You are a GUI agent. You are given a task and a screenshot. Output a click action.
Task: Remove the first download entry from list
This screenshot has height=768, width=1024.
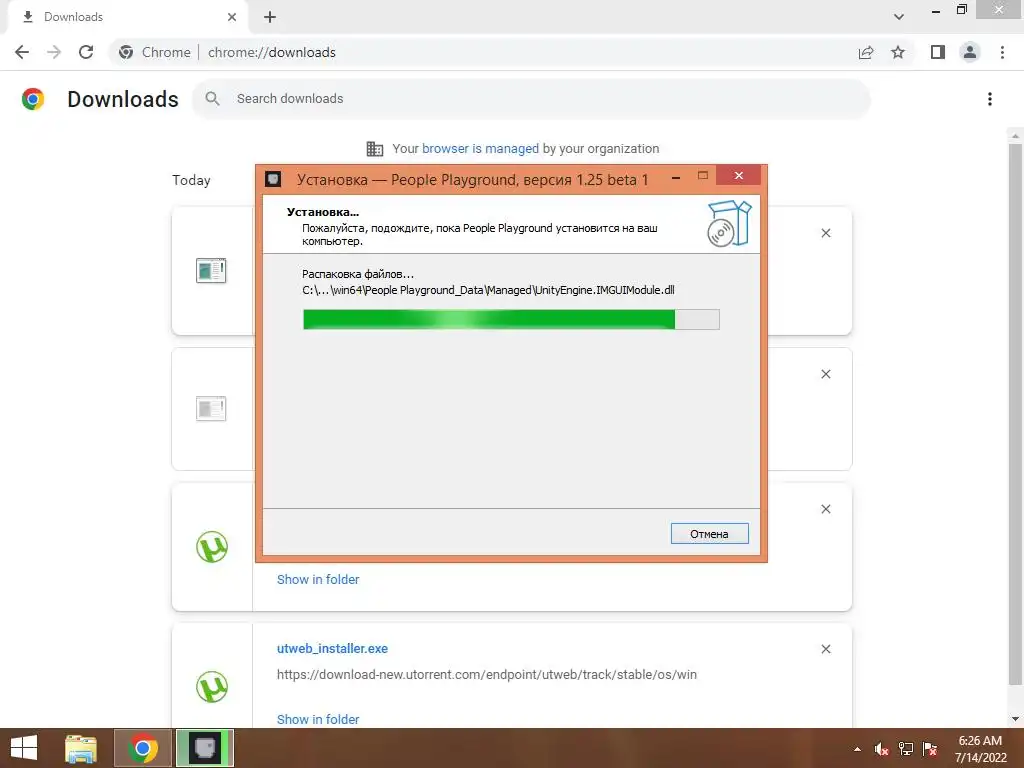pyautogui.click(x=825, y=233)
